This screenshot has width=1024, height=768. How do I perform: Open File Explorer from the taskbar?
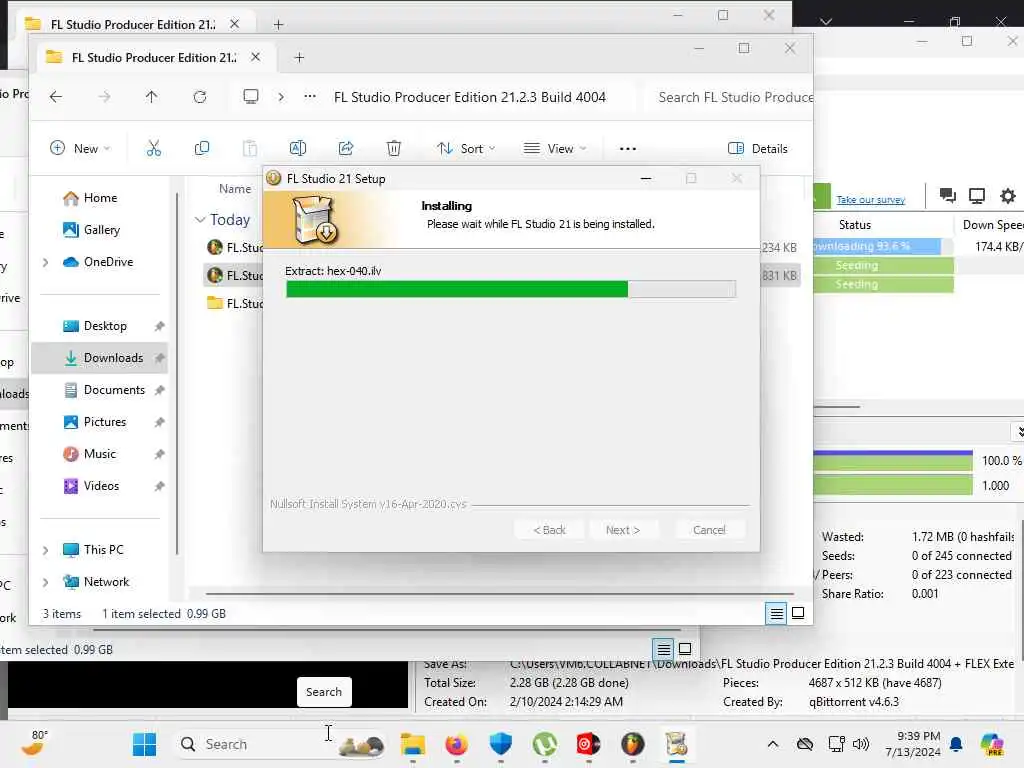[413, 744]
